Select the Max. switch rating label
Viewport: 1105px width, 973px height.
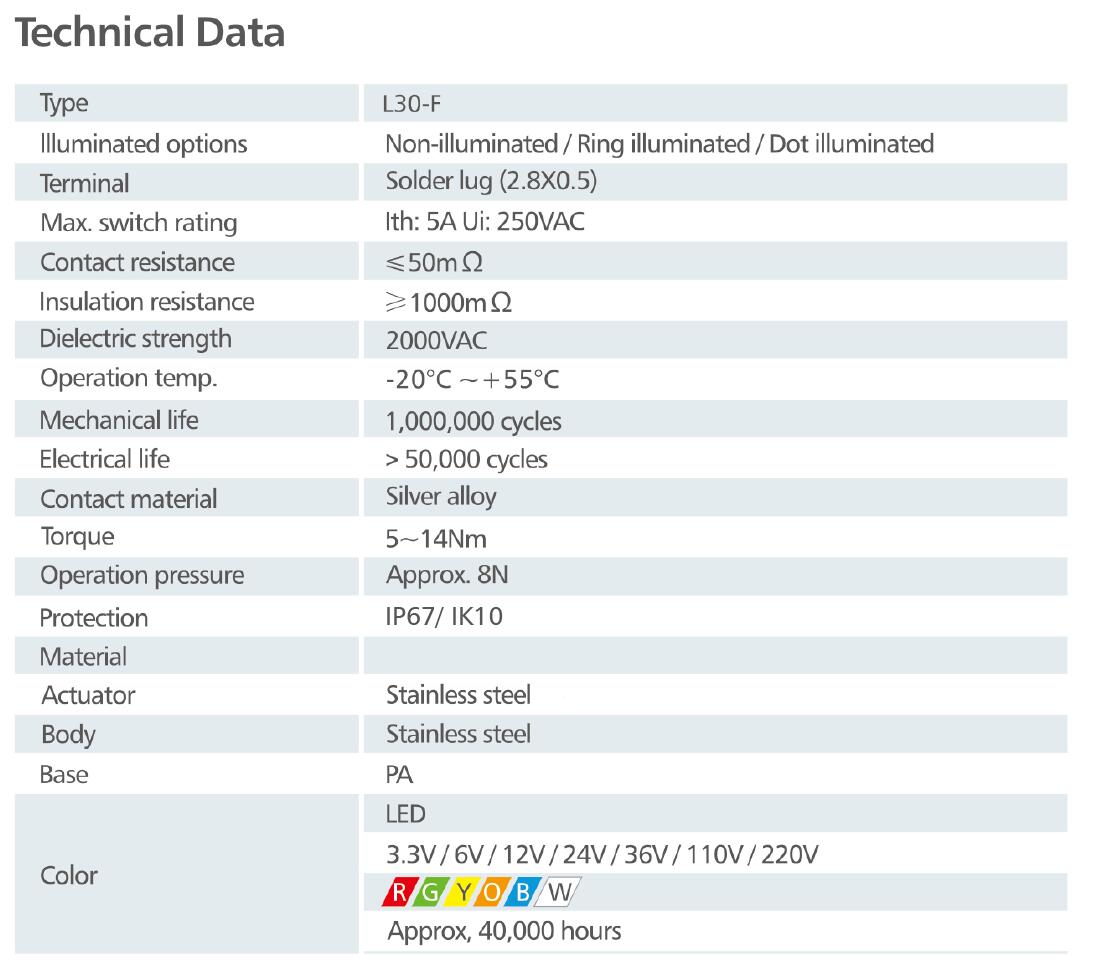(x=138, y=222)
